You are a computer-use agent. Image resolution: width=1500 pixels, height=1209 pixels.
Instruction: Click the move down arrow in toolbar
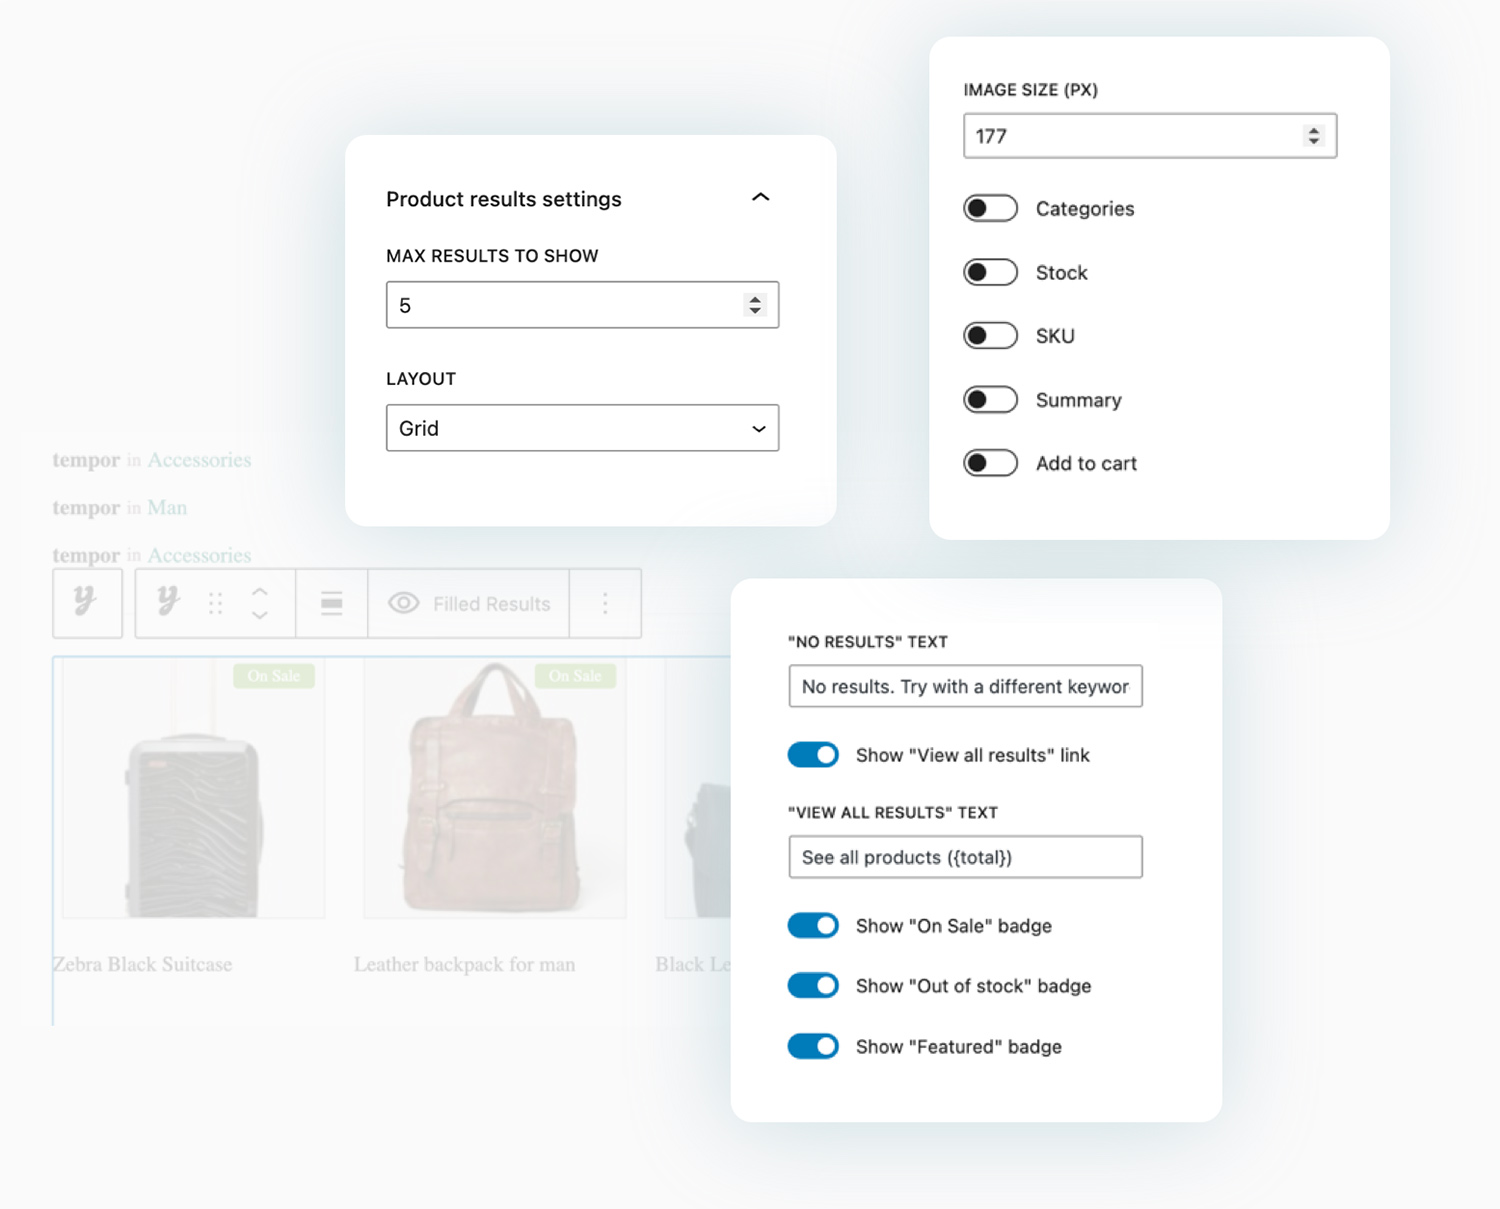260,615
